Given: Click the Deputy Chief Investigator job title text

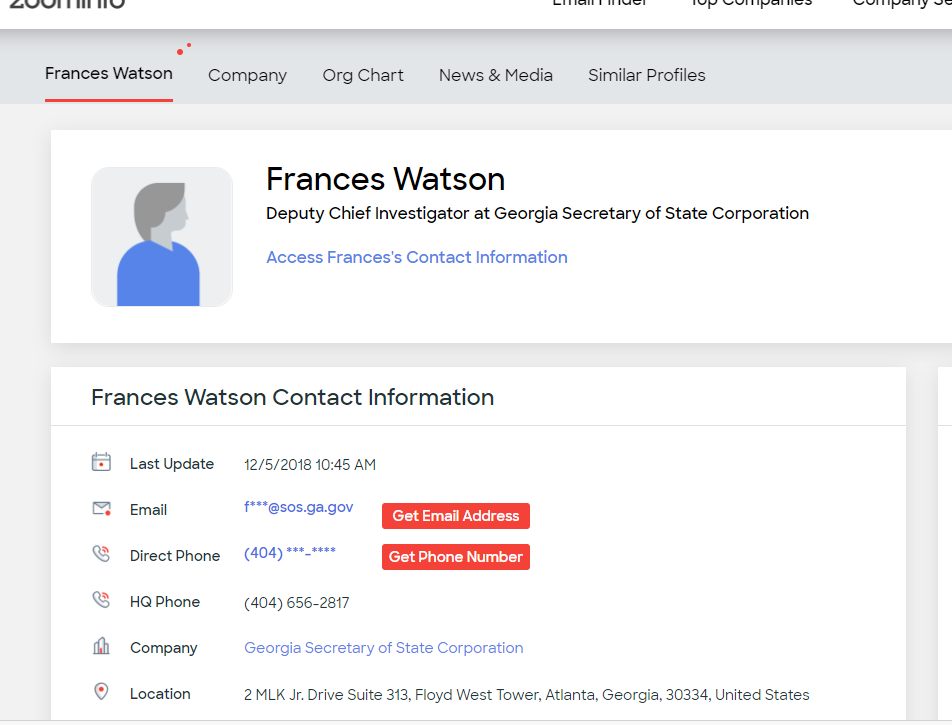Looking at the screenshot, I should 537,214.
